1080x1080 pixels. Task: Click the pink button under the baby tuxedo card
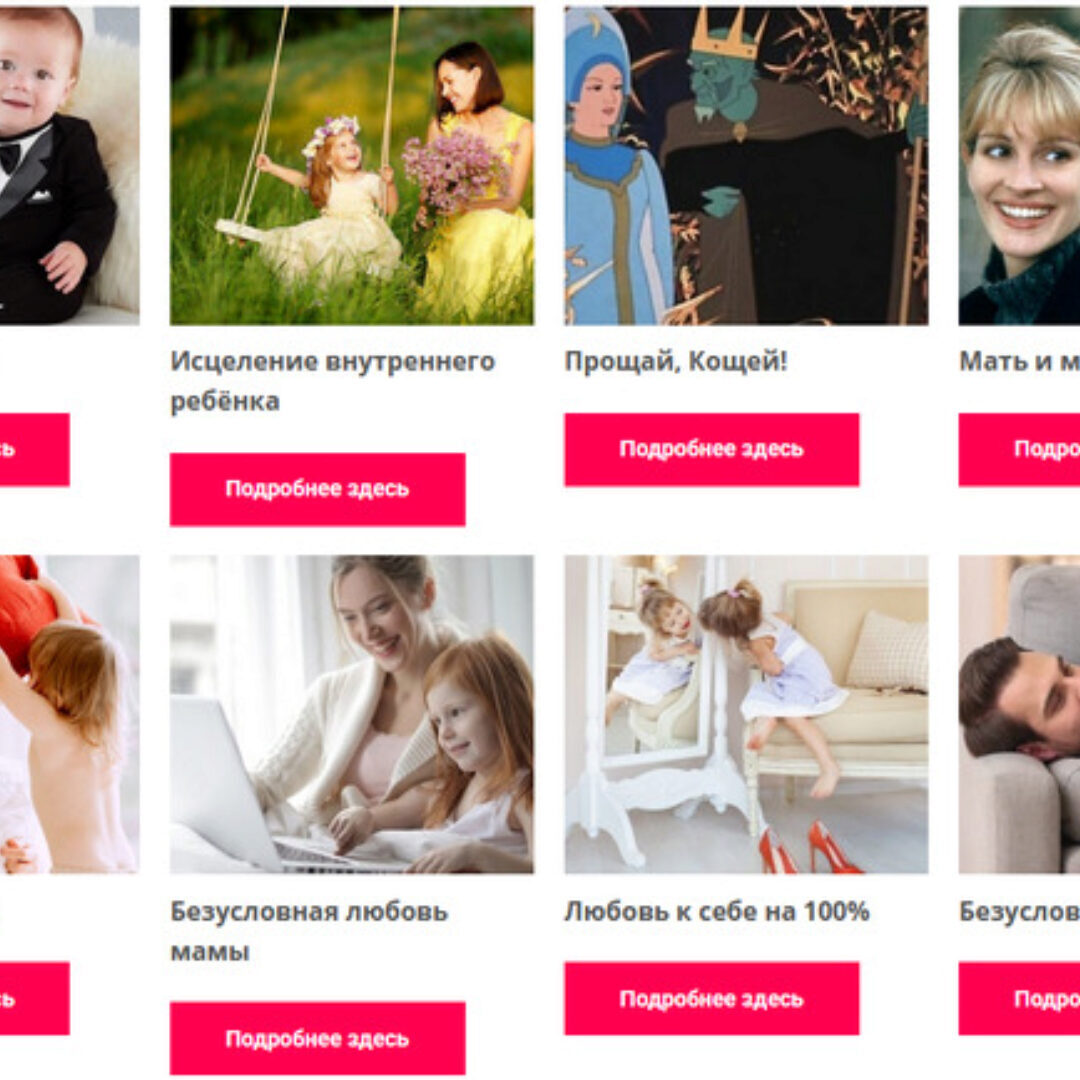pos(34,449)
